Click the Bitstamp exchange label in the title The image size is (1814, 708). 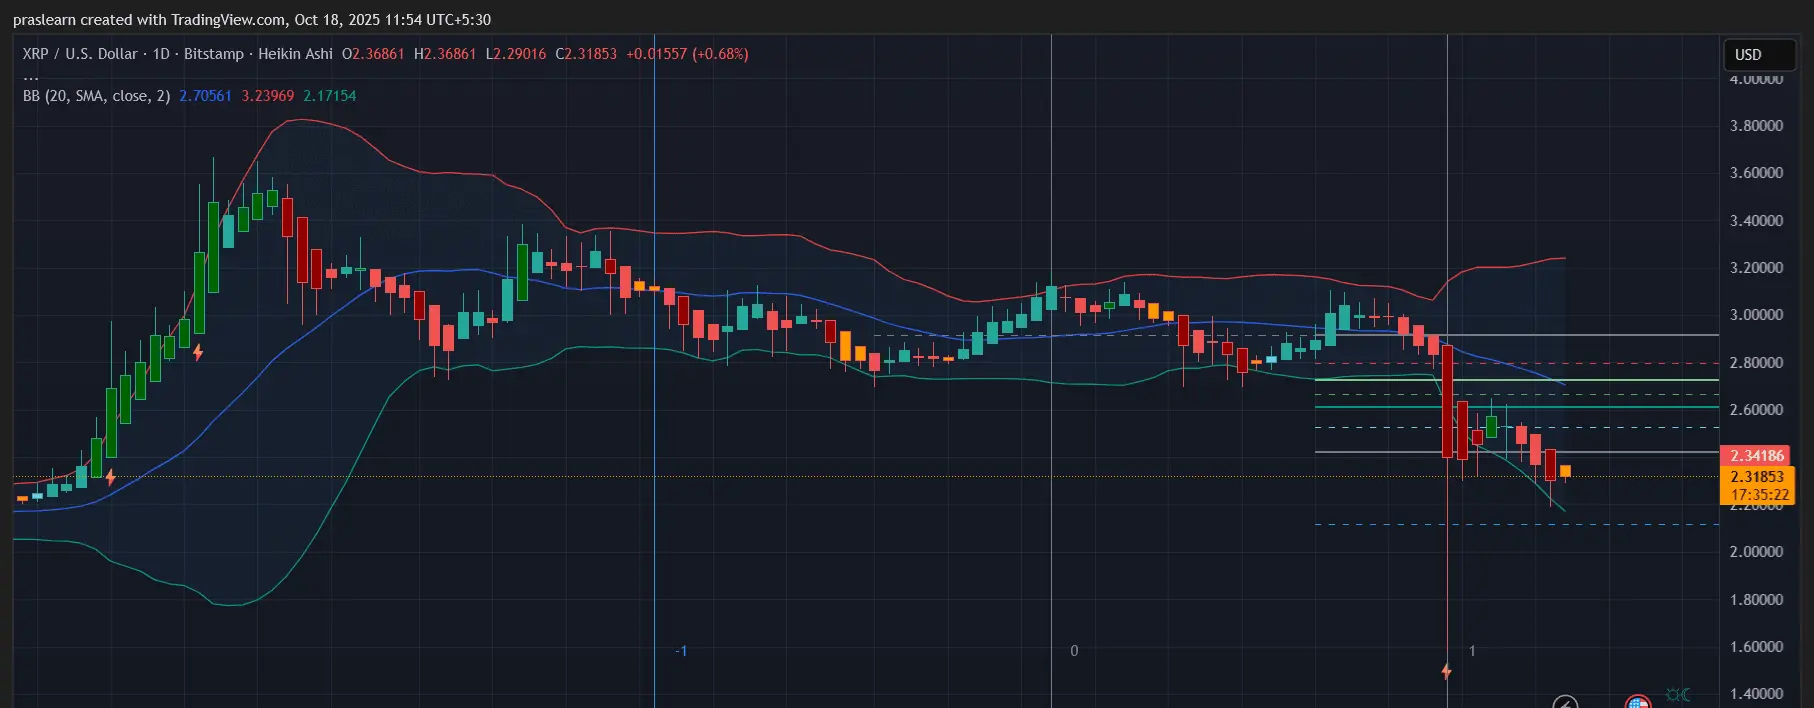(214, 54)
